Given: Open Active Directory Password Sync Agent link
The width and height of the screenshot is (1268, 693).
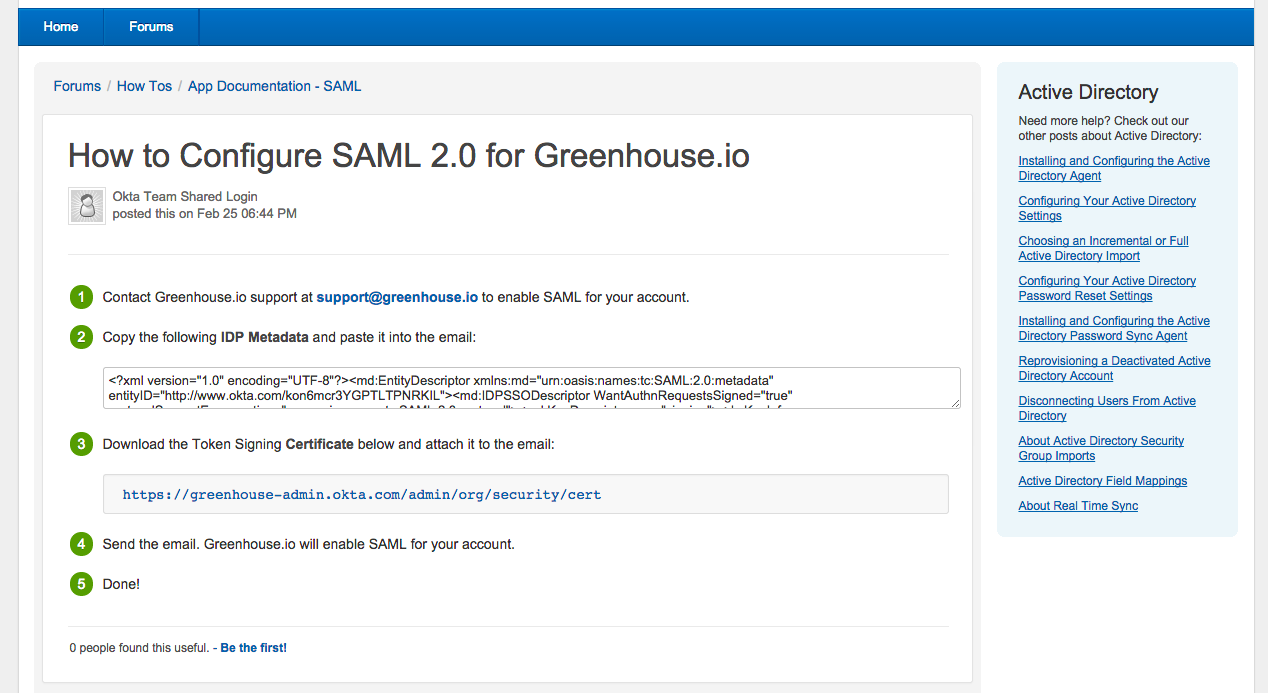Looking at the screenshot, I should click(1114, 328).
